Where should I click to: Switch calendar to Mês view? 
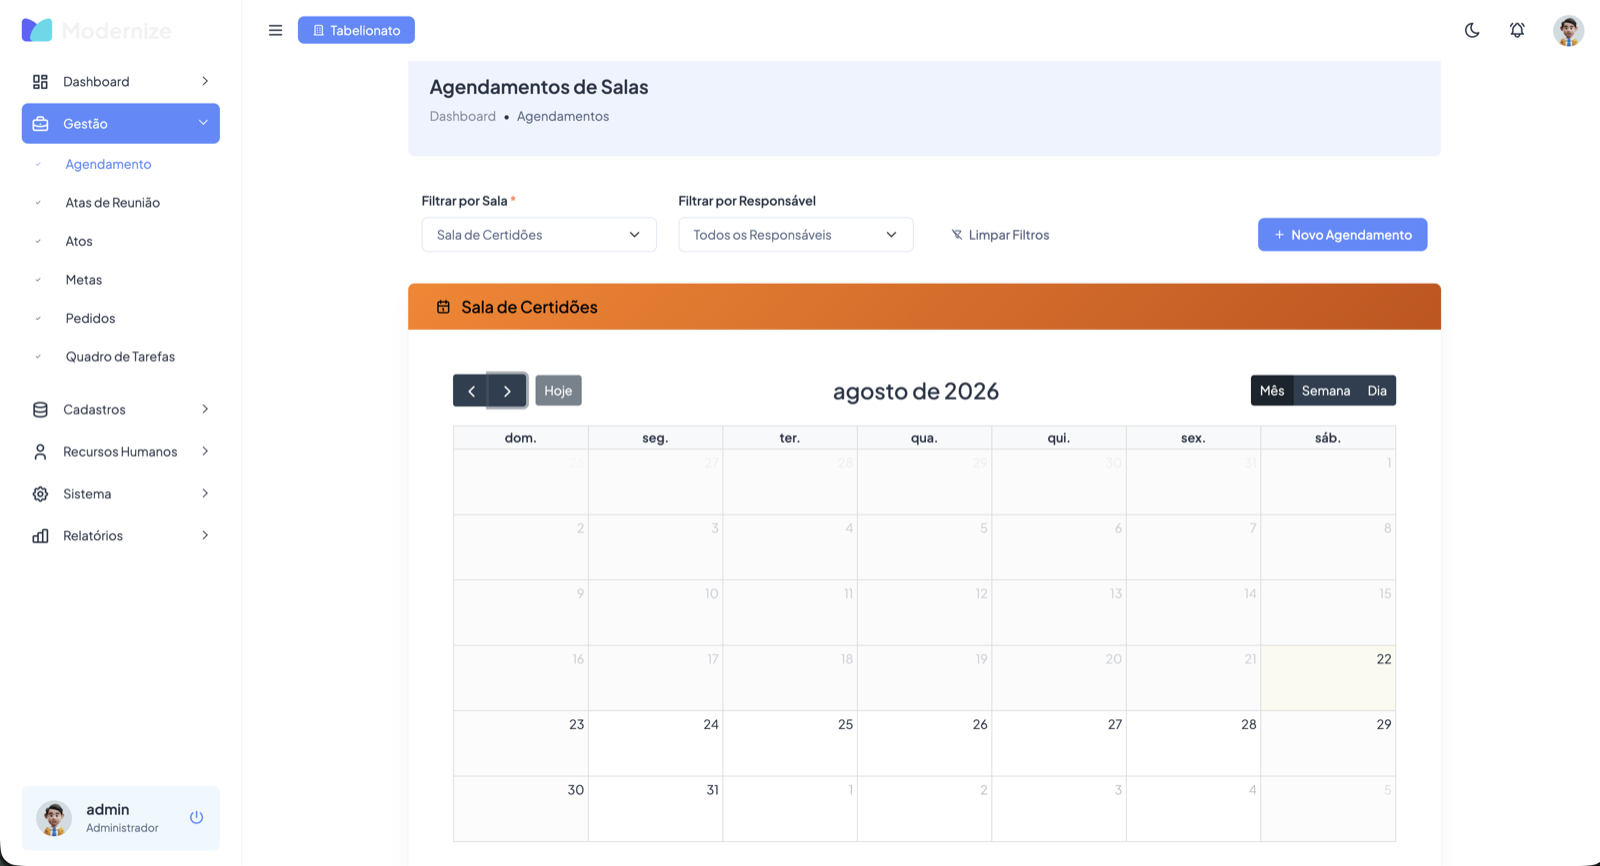point(1272,391)
